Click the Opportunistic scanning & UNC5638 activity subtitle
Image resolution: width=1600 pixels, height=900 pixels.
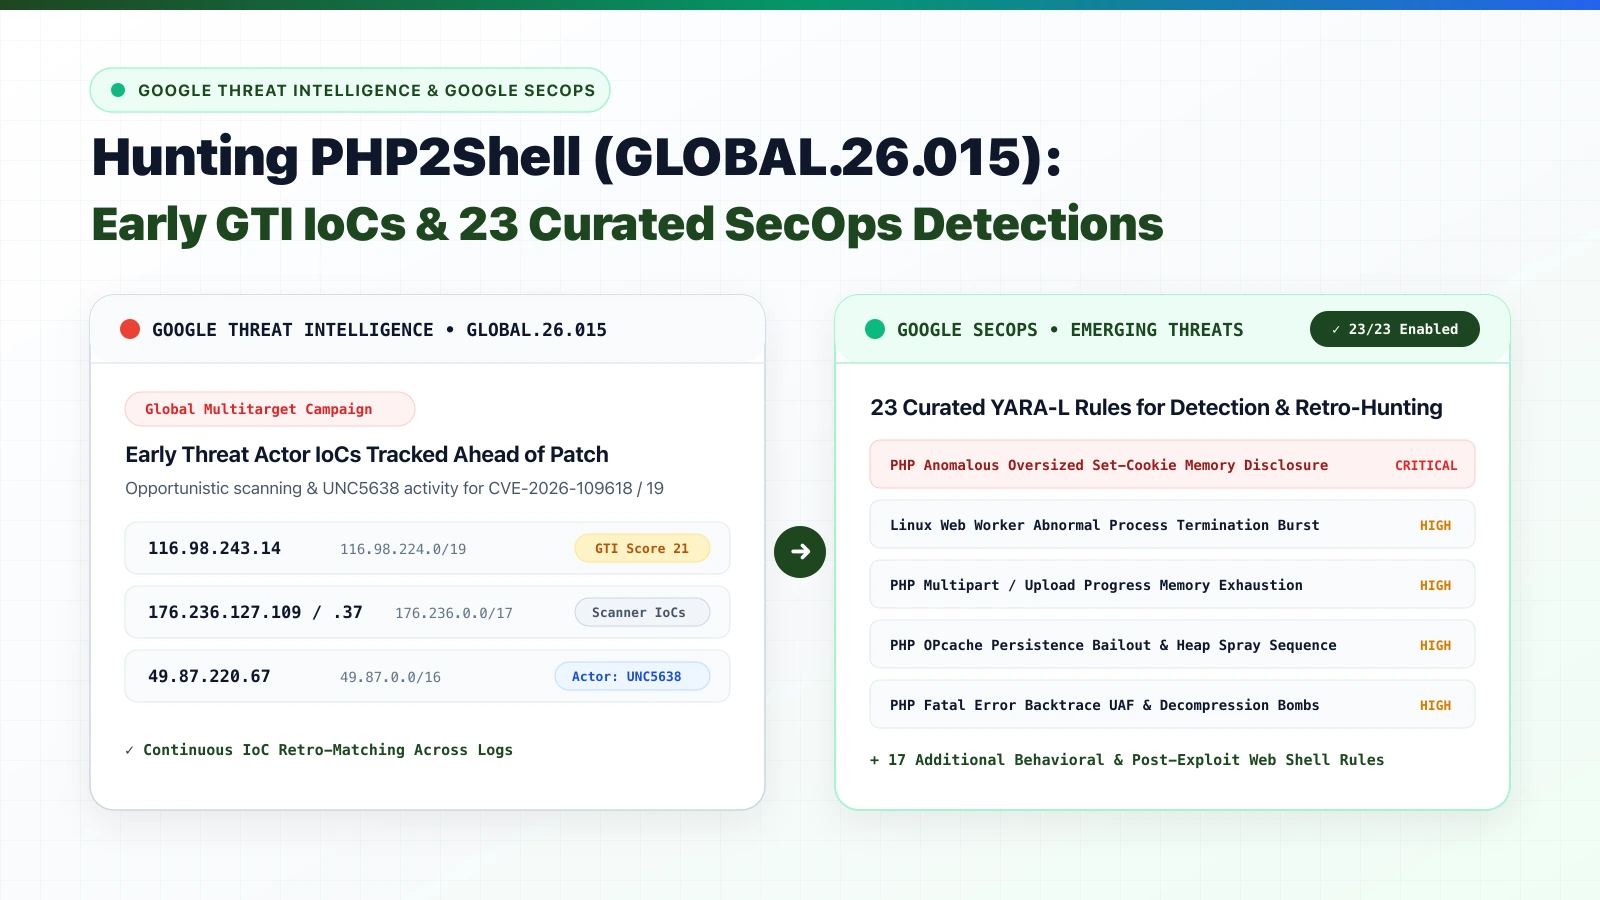(x=394, y=488)
